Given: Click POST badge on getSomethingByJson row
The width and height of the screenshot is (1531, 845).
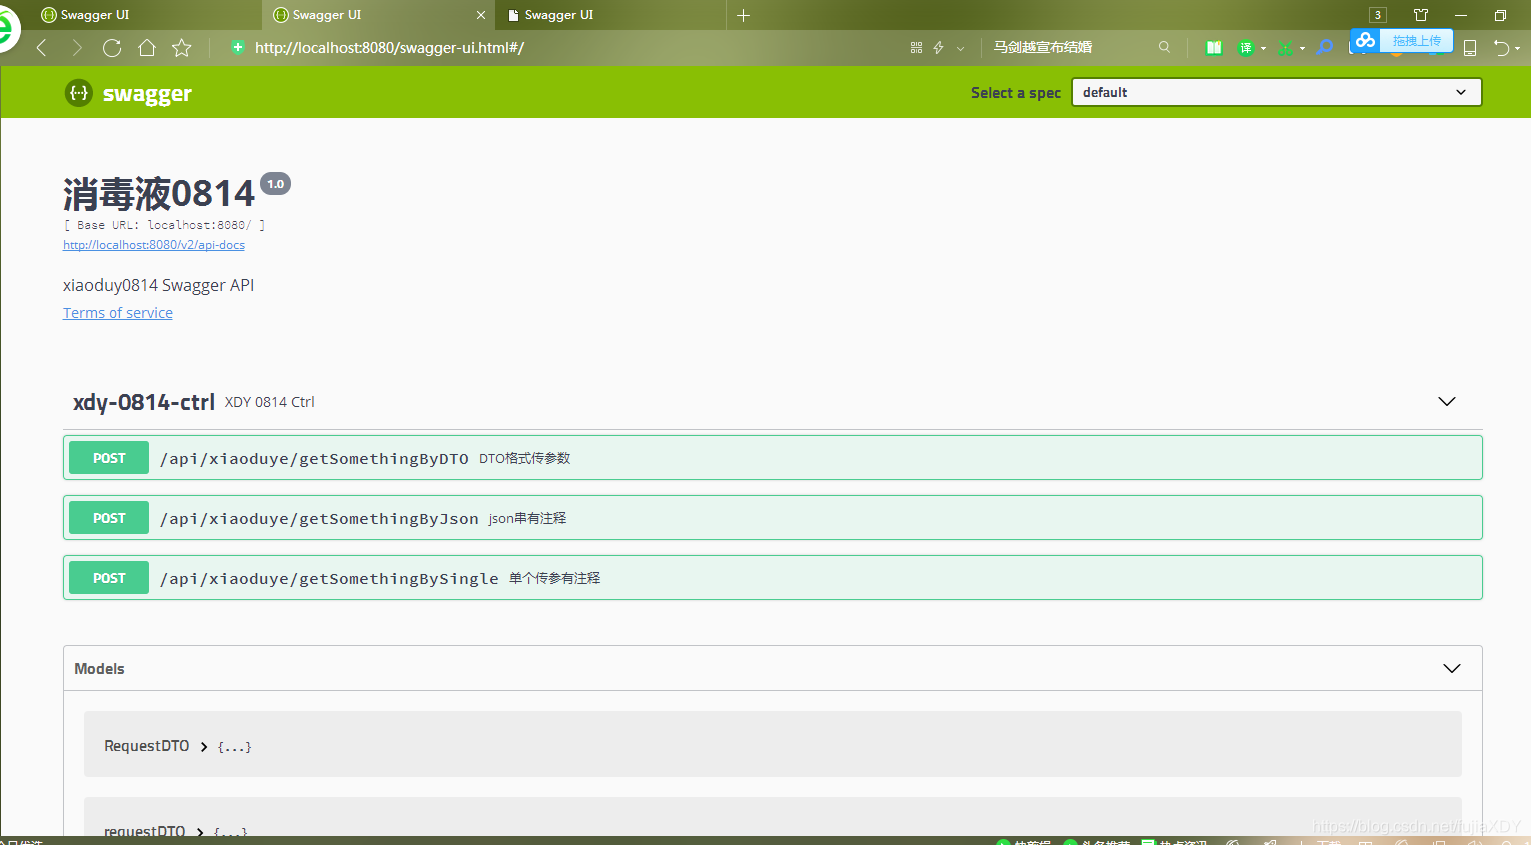Looking at the screenshot, I should pyautogui.click(x=109, y=518).
